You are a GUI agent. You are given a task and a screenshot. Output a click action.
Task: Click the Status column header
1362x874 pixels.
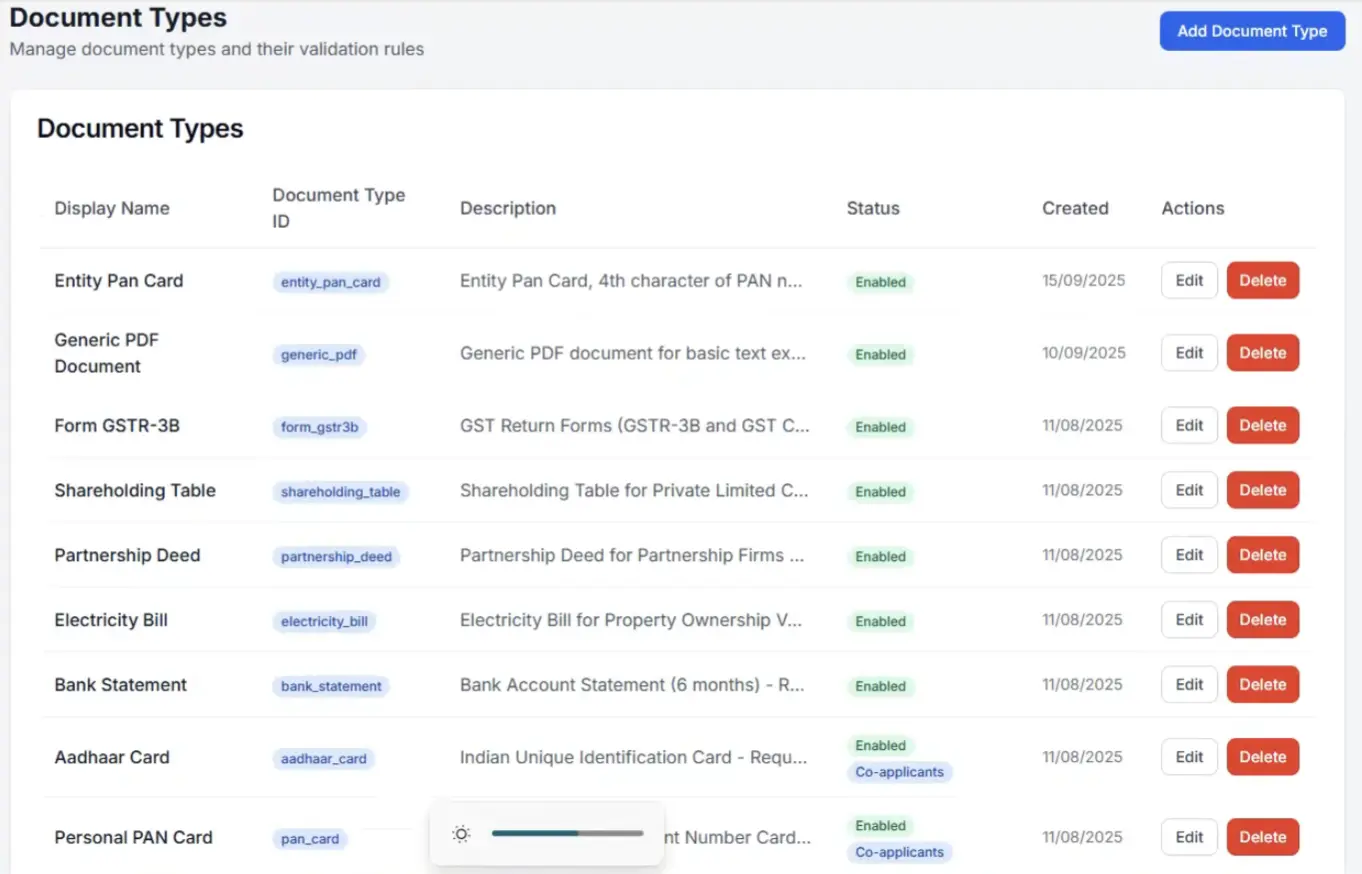(873, 208)
